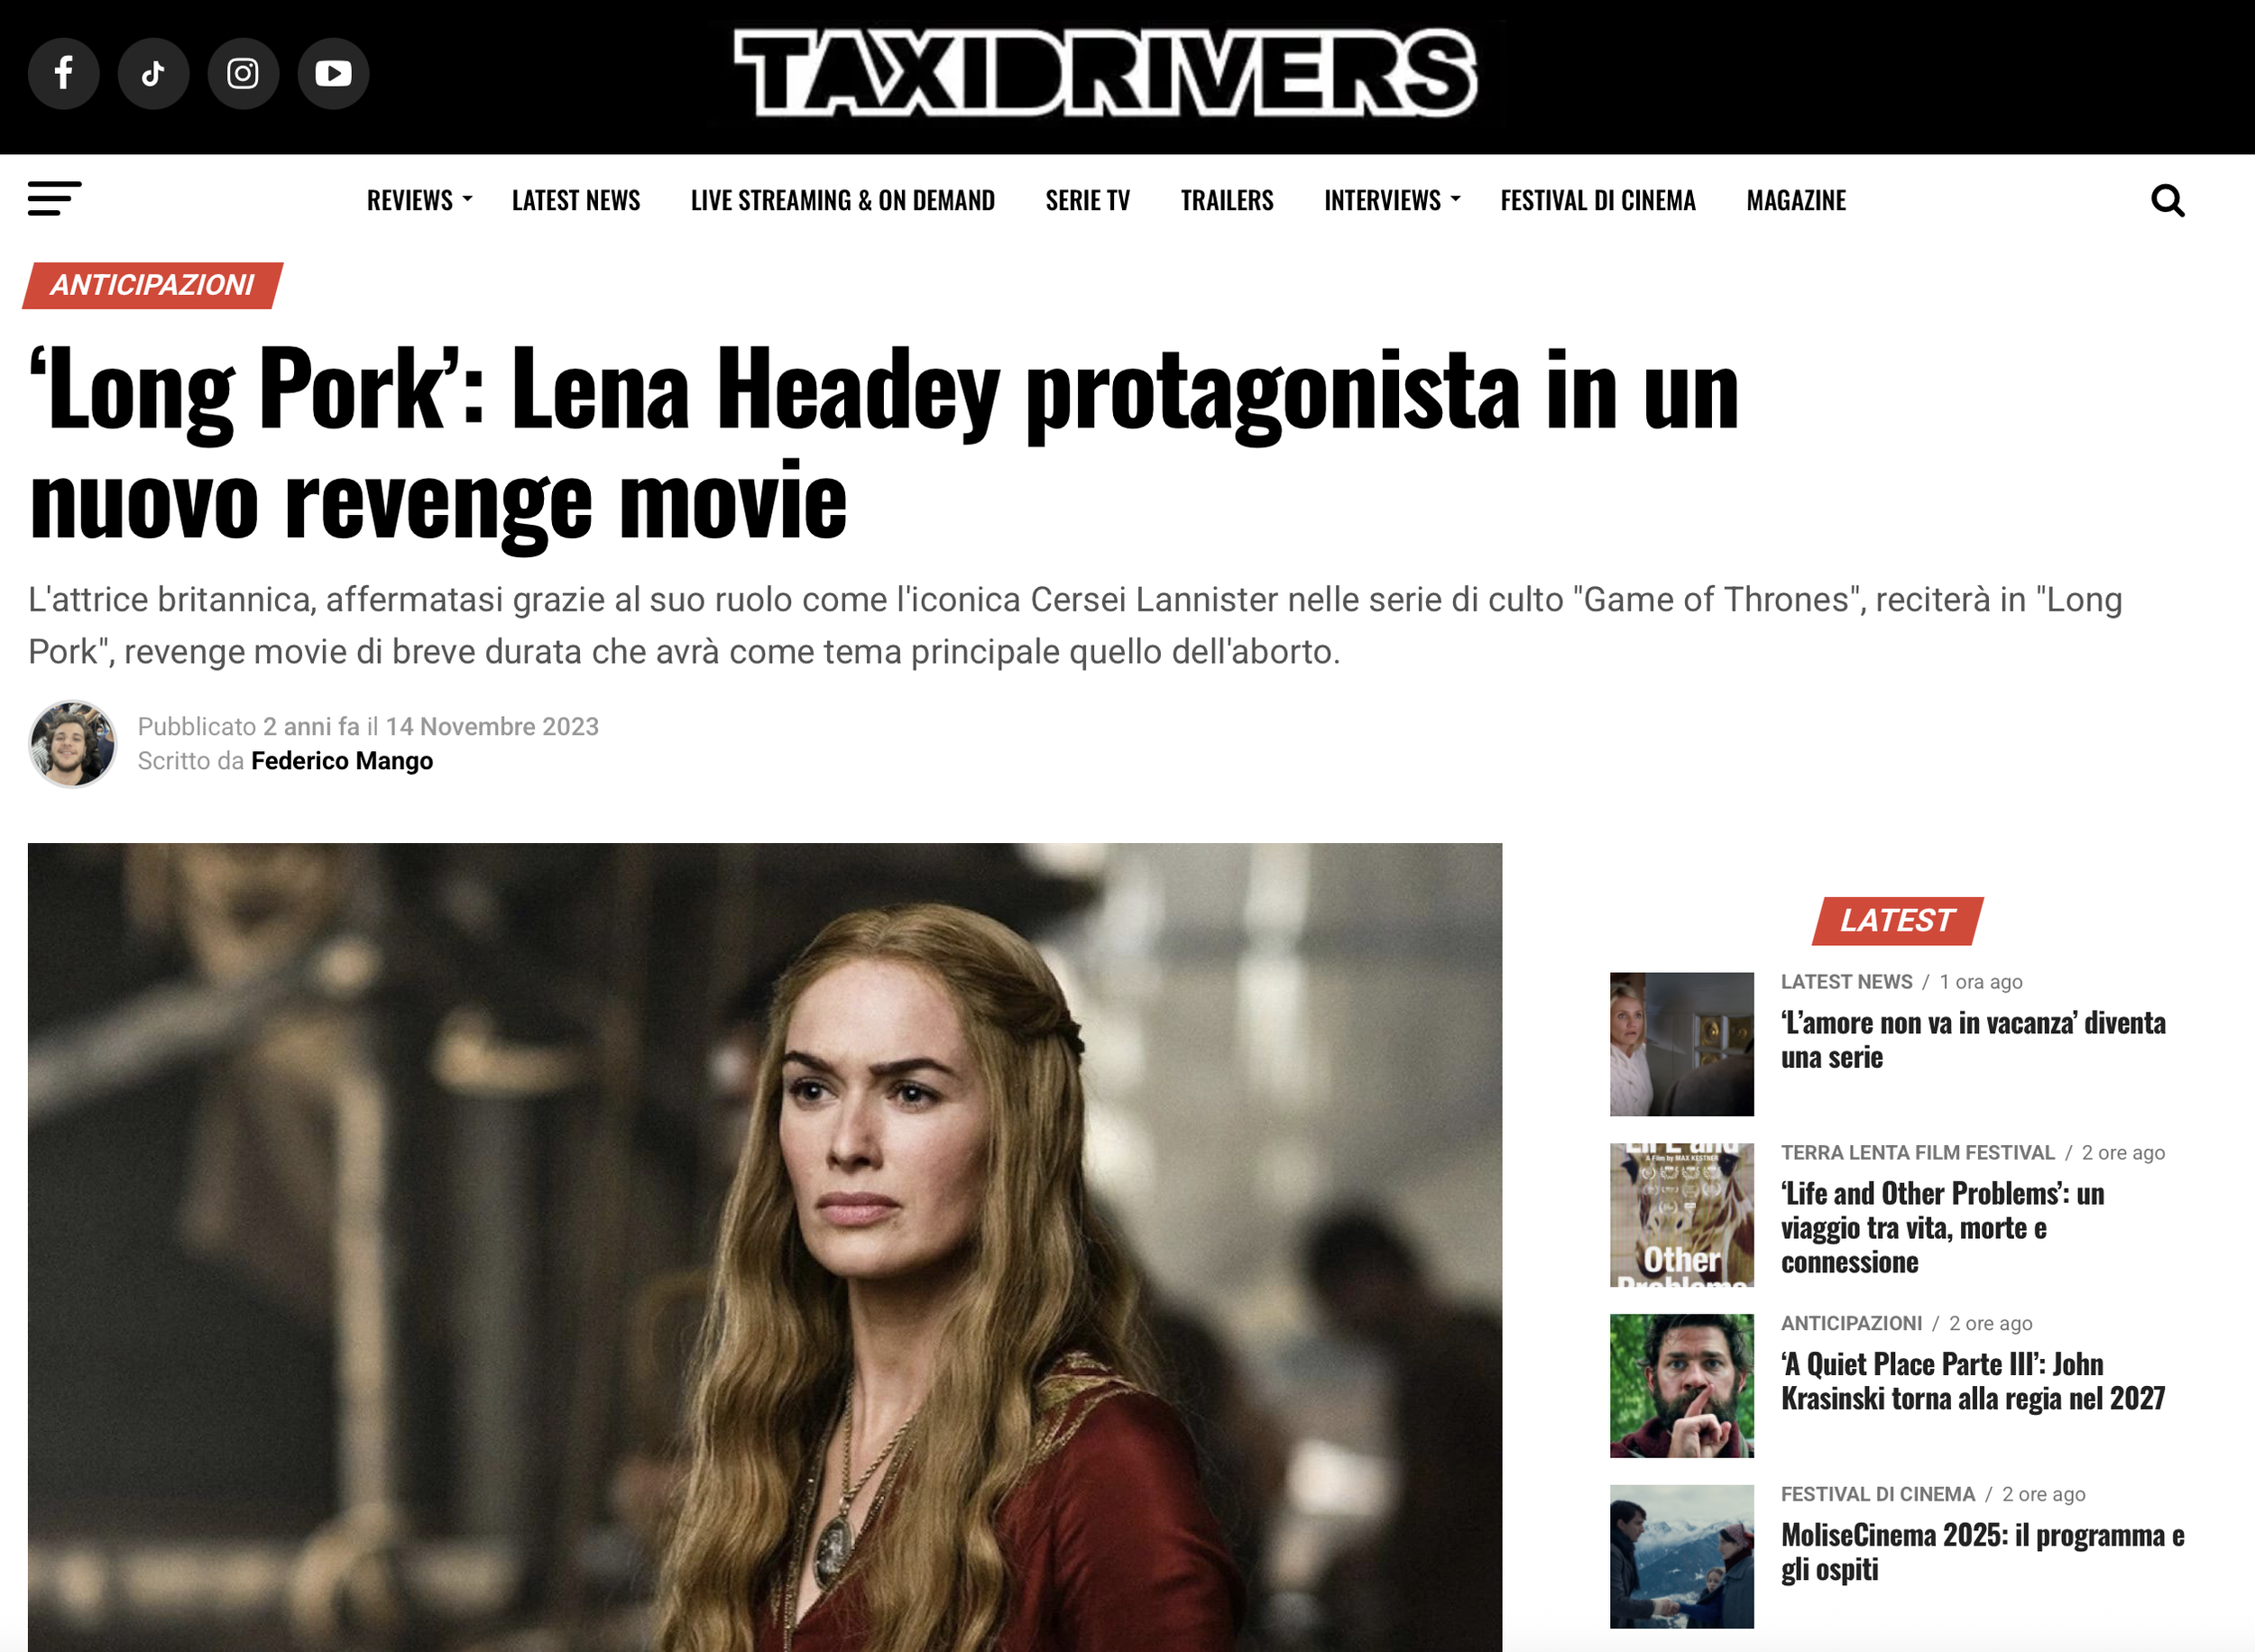Open the YouTube social icon
Viewport: 2255px width, 1652px height.
pyautogui.click(x=333, y=73)
